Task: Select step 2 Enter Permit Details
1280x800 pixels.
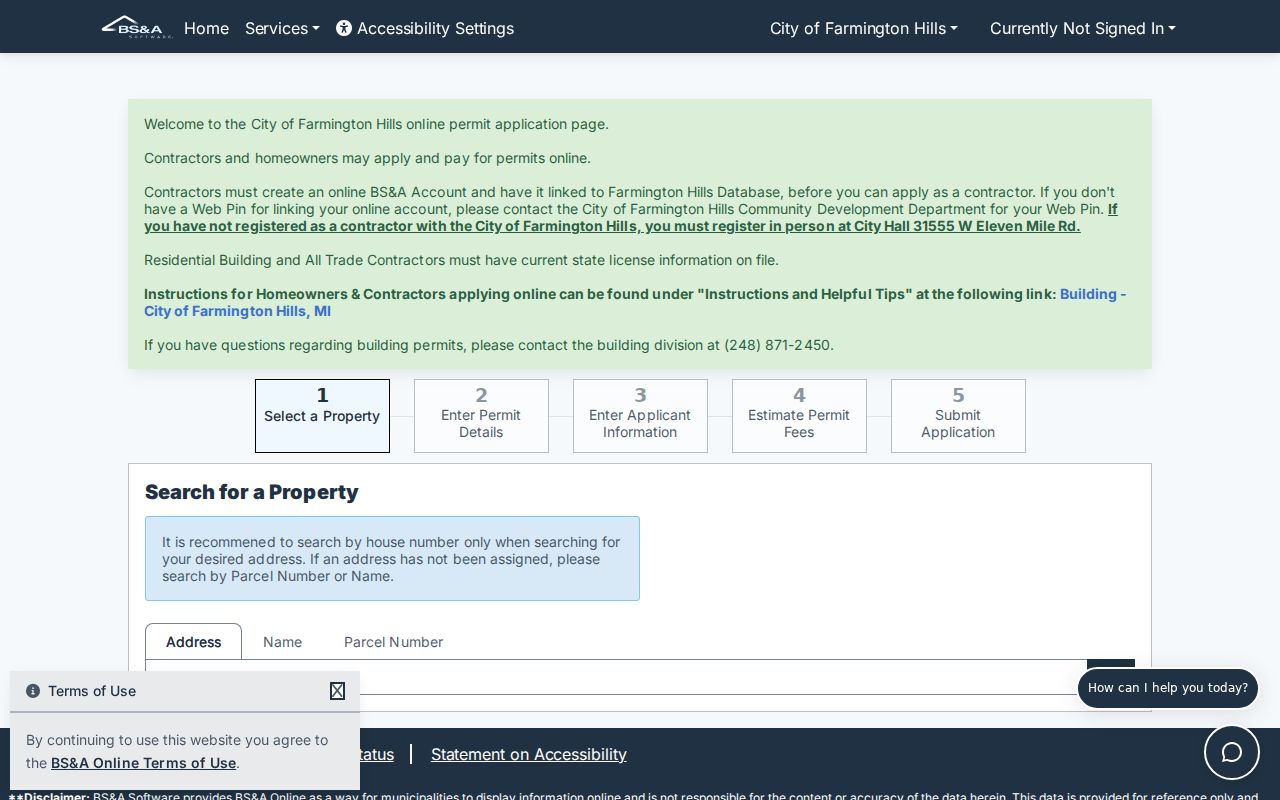Action: (481, 416)
